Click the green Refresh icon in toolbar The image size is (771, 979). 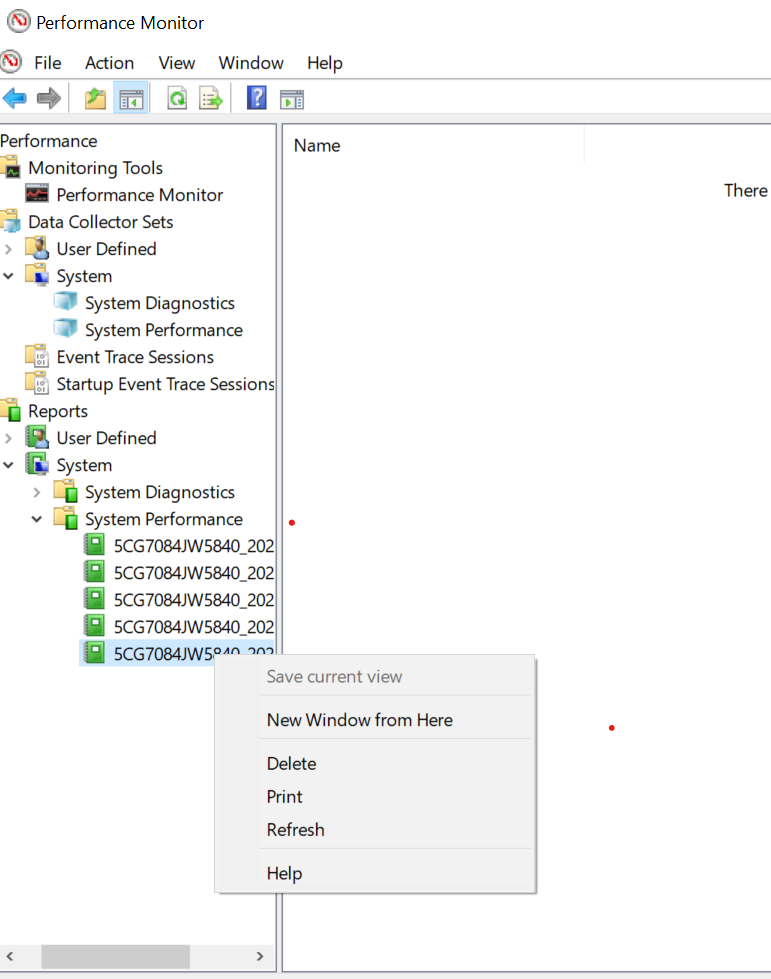pyautogui.click(x=177, y=98)
